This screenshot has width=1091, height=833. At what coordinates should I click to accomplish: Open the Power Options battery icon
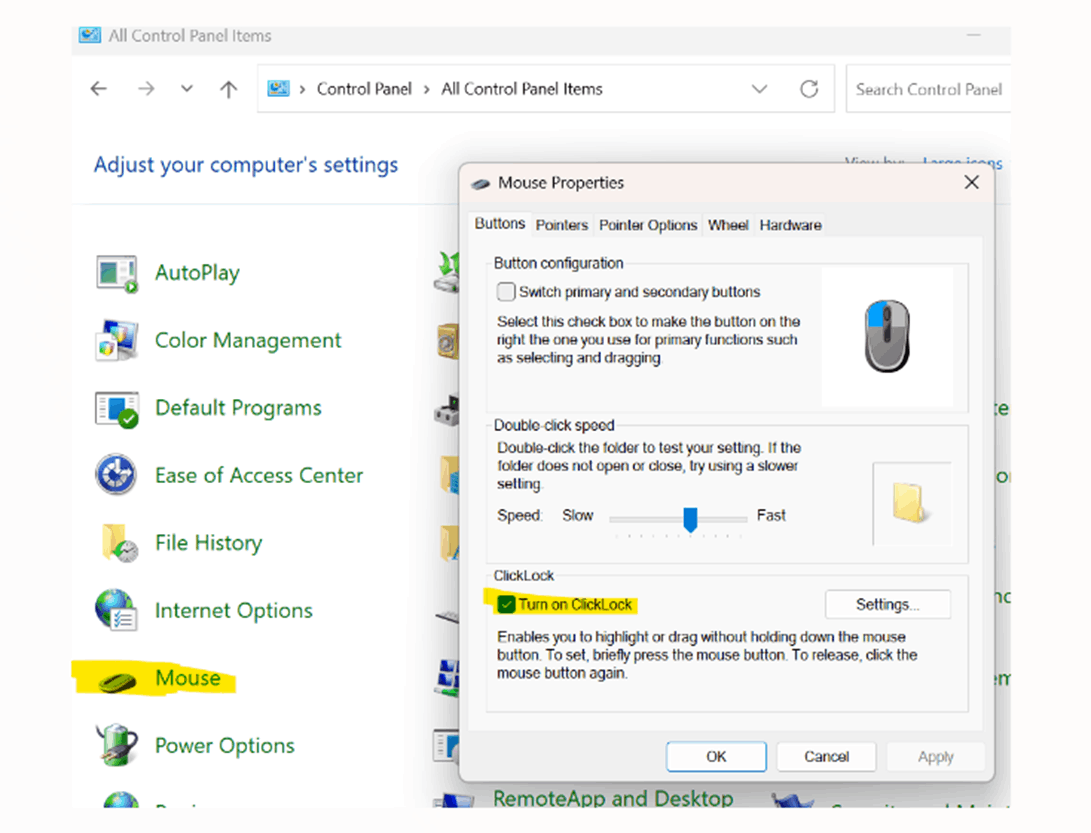[x=116, y=745]
